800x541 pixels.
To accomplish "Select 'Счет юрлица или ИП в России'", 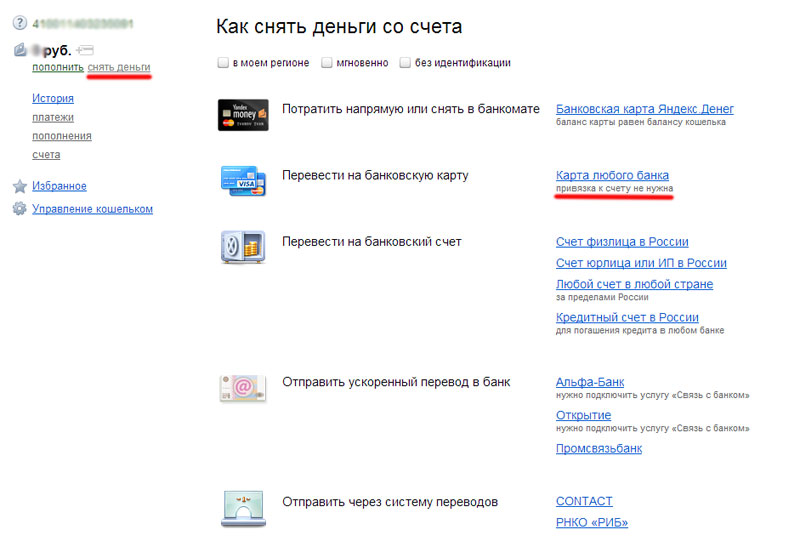I will tap(641, 263).
